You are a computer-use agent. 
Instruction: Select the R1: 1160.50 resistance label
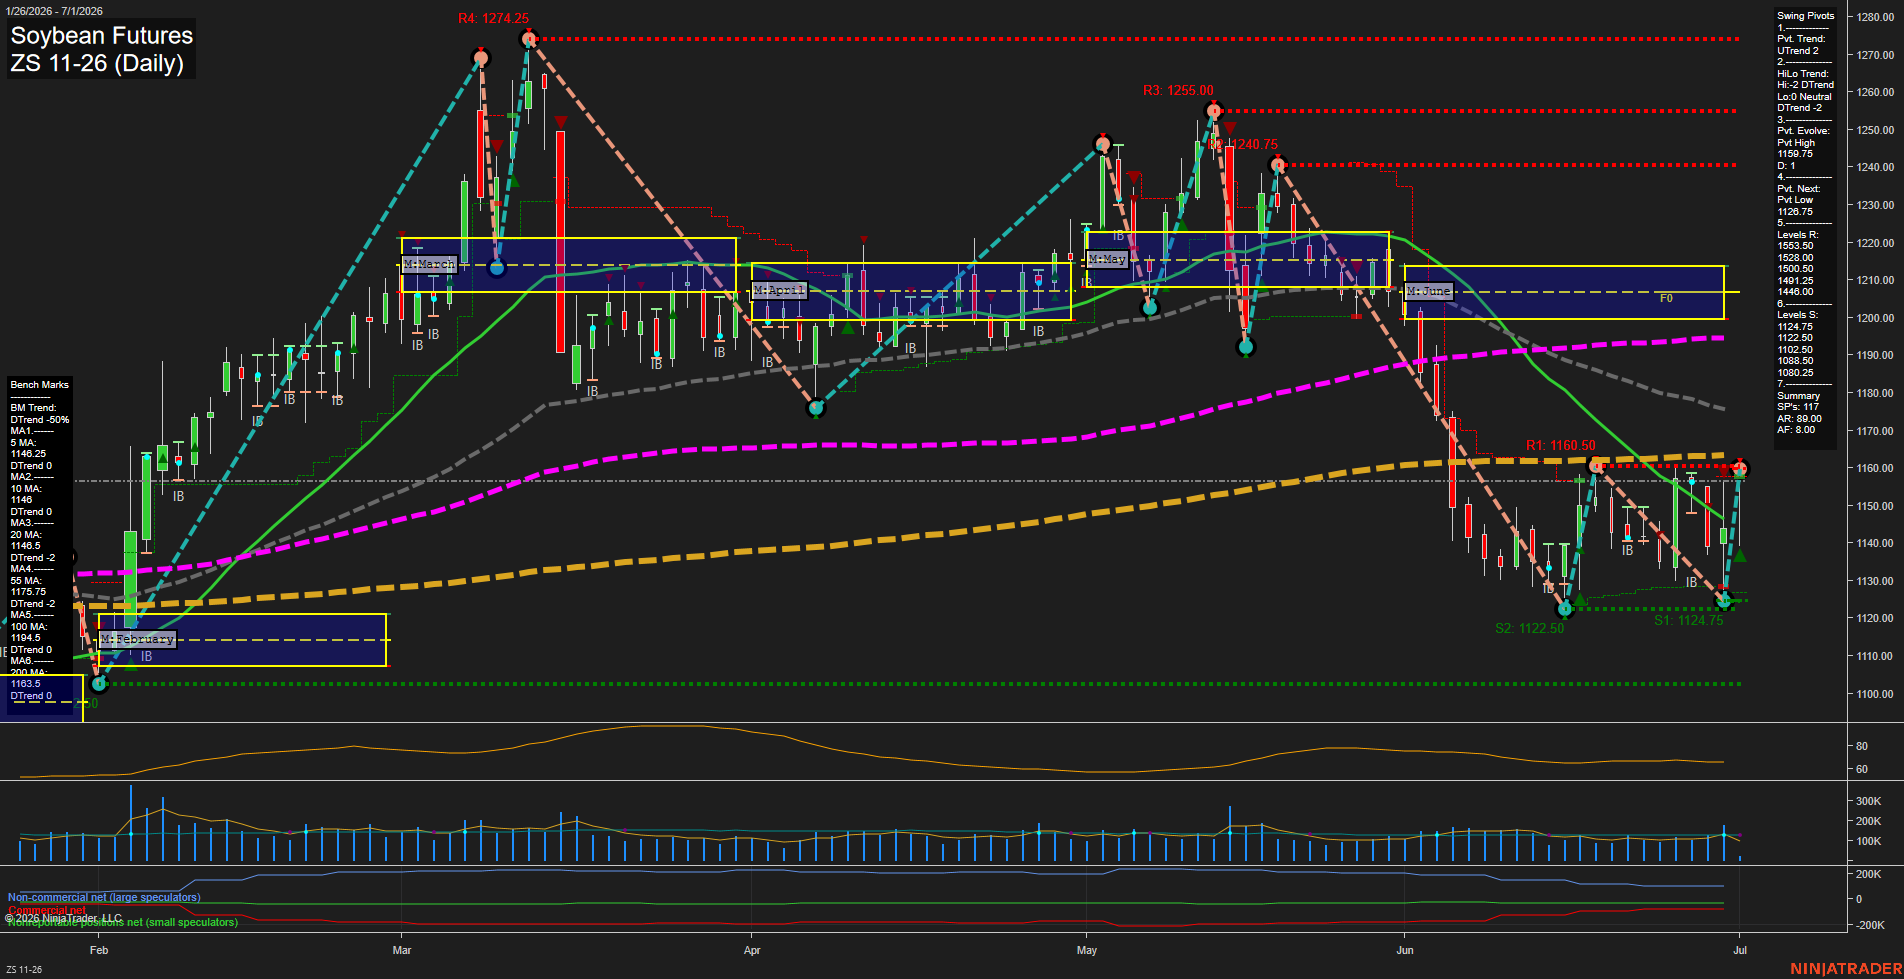click(x=1561, y=446)
